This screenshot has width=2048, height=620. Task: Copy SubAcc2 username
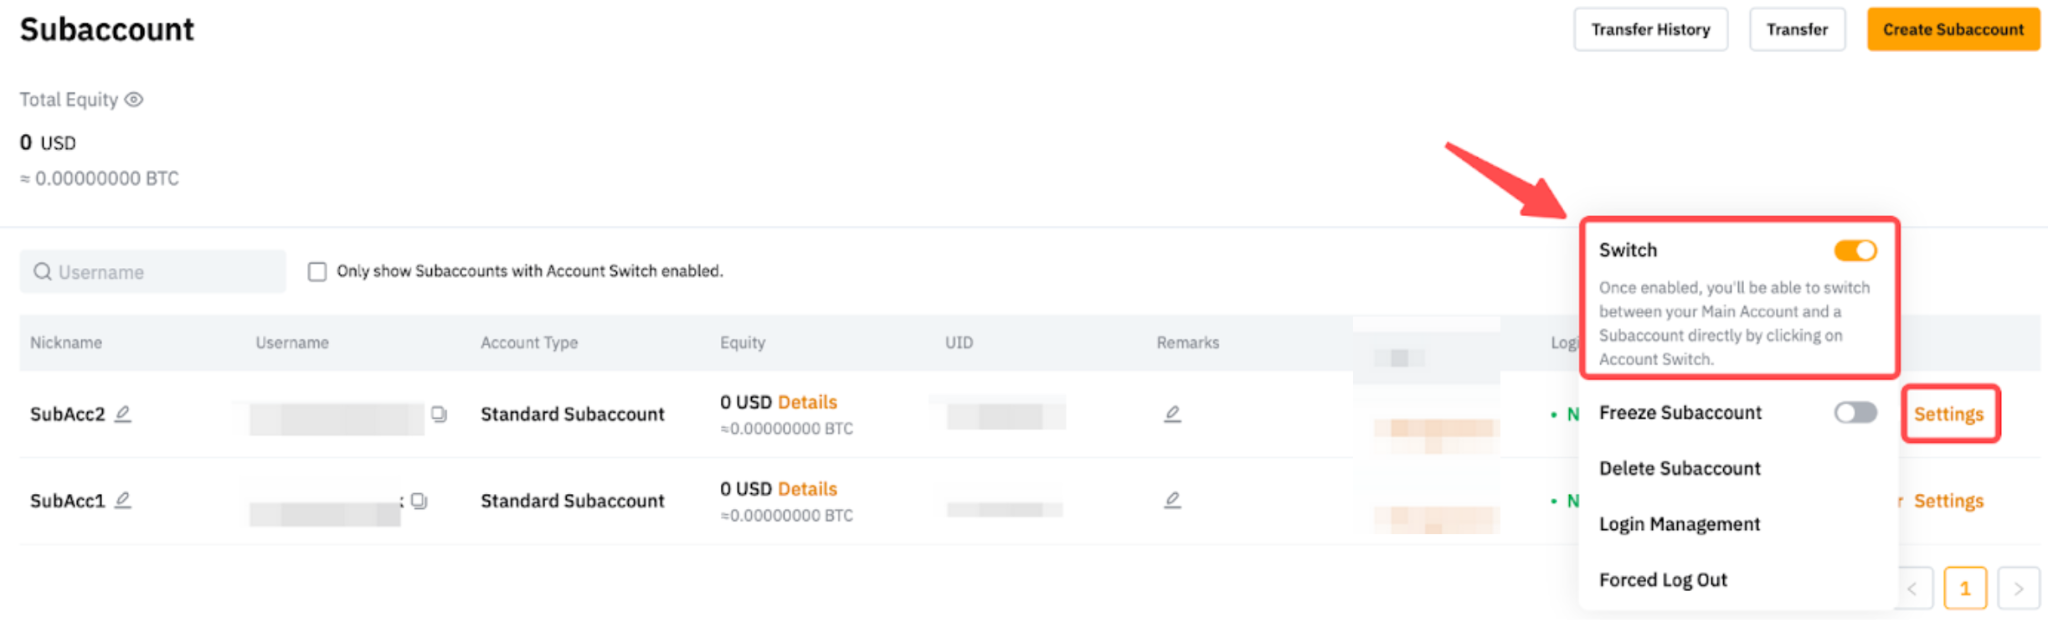click(x=439, y=413)
